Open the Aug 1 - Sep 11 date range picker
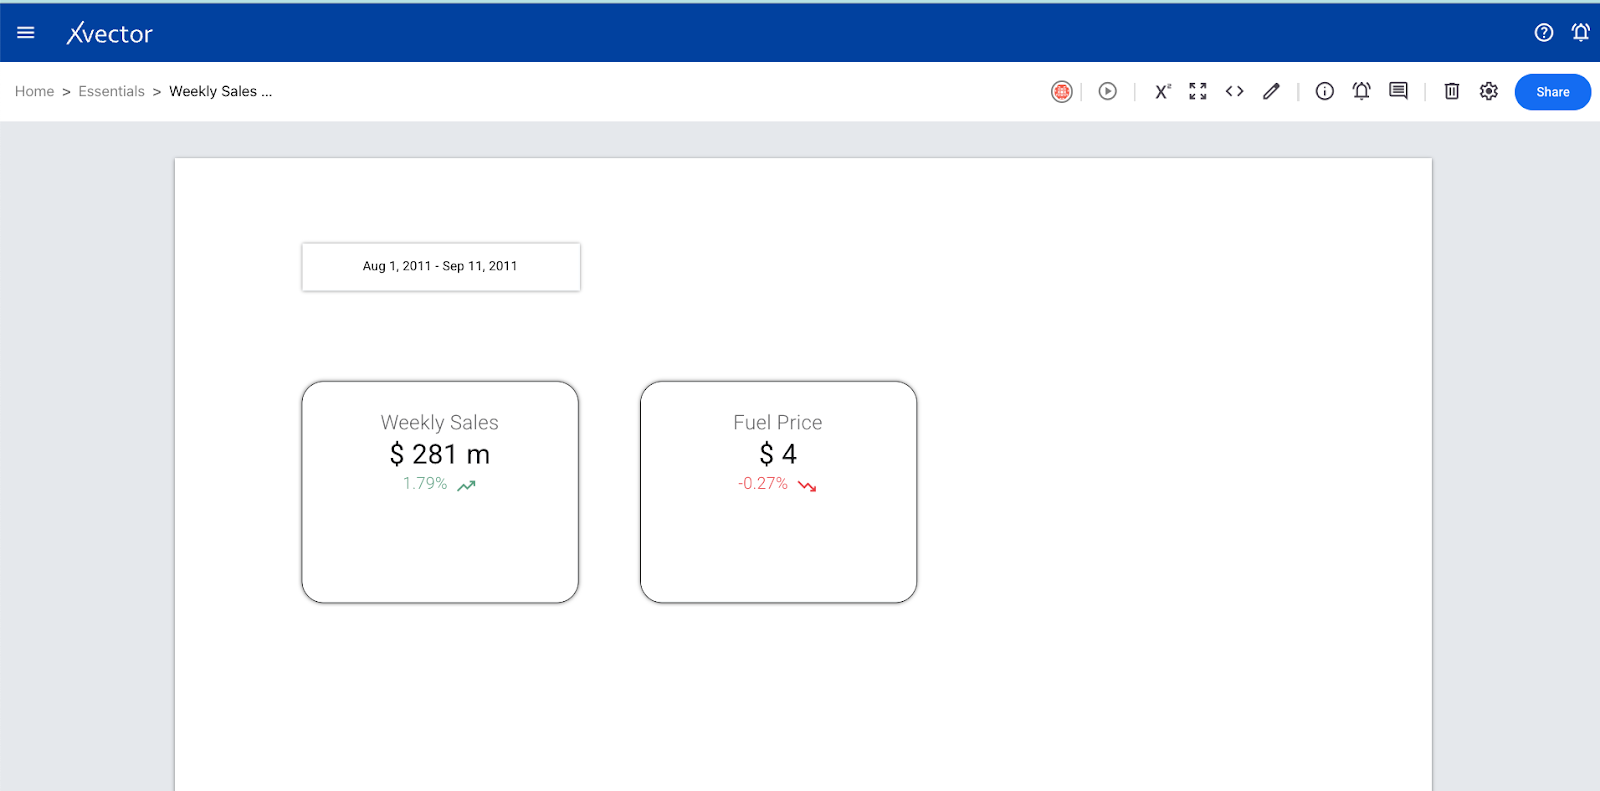Viewport: 1600px width, 791px height. click(440, 267)
